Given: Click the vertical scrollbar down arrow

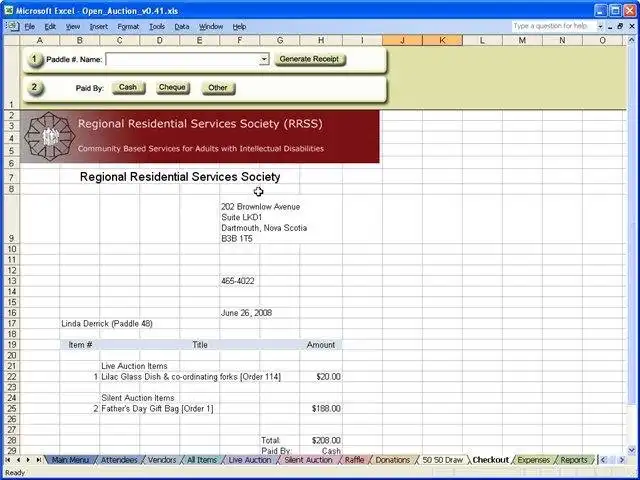Looking at the screenshot, I should [x=631, y=450].
